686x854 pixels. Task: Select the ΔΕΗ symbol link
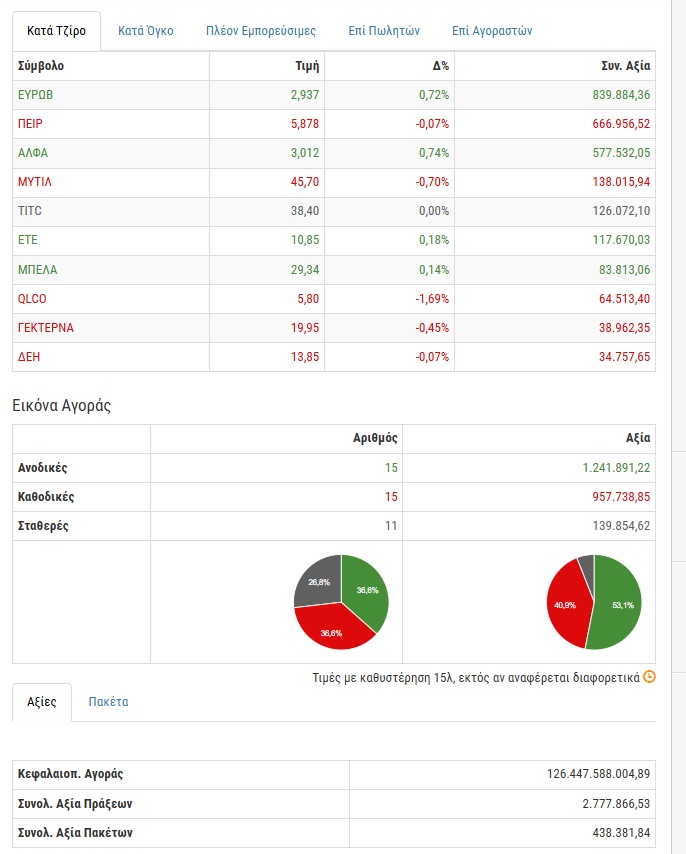[29, 356]
